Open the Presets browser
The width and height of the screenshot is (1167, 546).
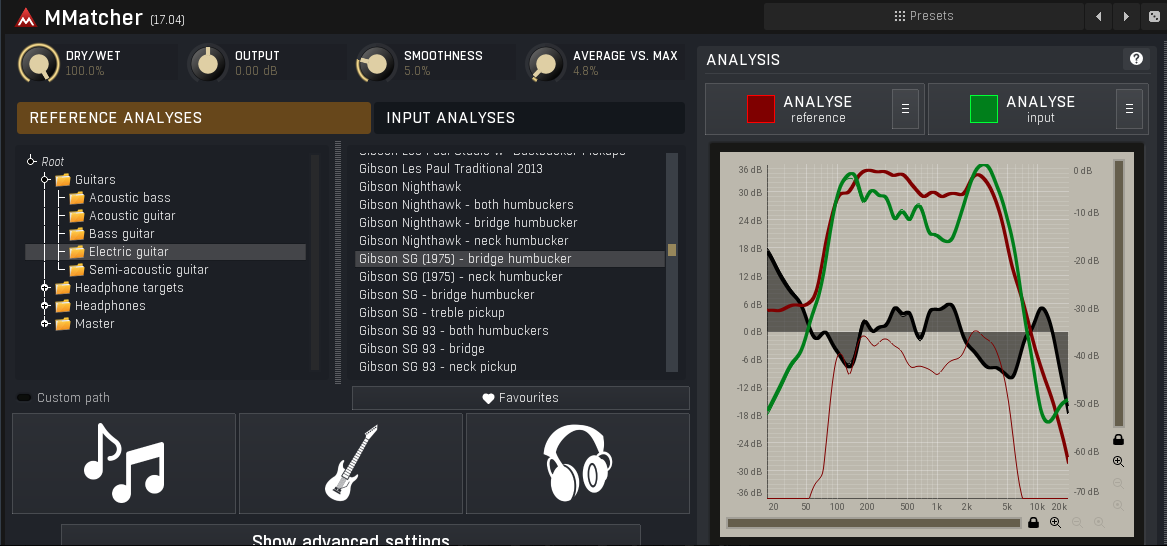coord(924,16)
